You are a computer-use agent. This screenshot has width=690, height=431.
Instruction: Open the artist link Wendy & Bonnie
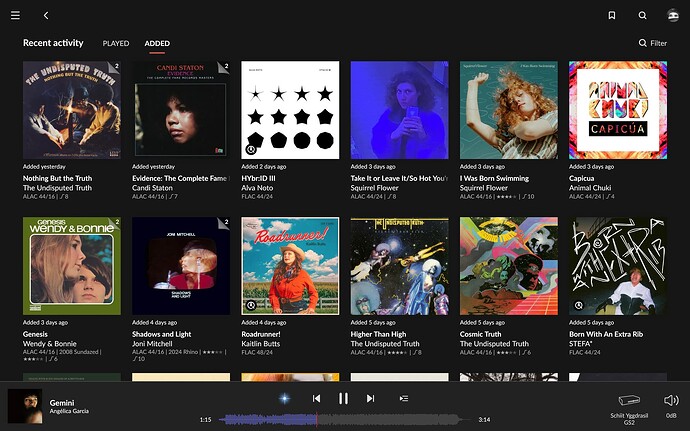(x=50, y=344)
